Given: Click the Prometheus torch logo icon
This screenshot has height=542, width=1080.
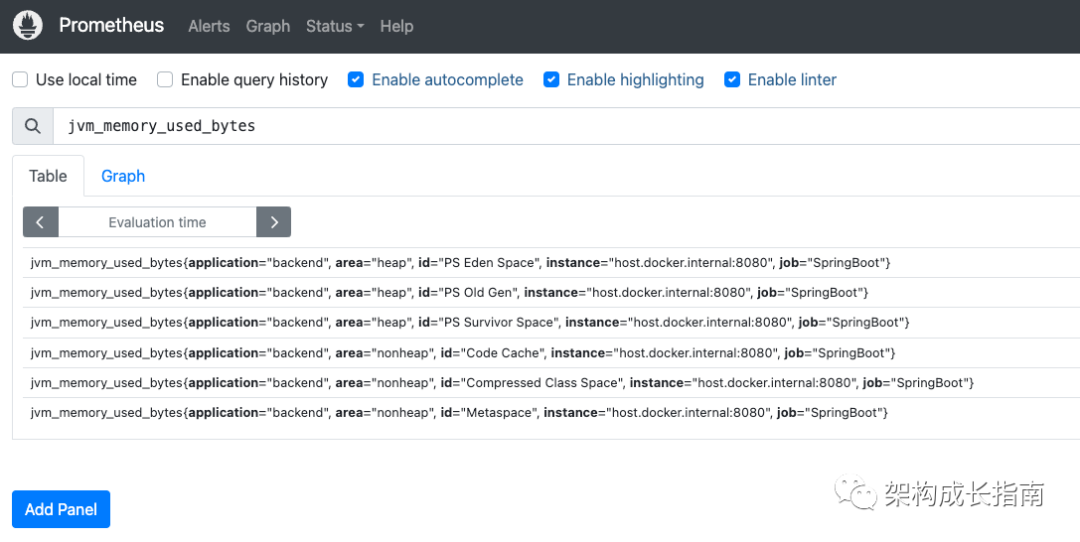Looking at the screenshot, I should click(28, 25).
